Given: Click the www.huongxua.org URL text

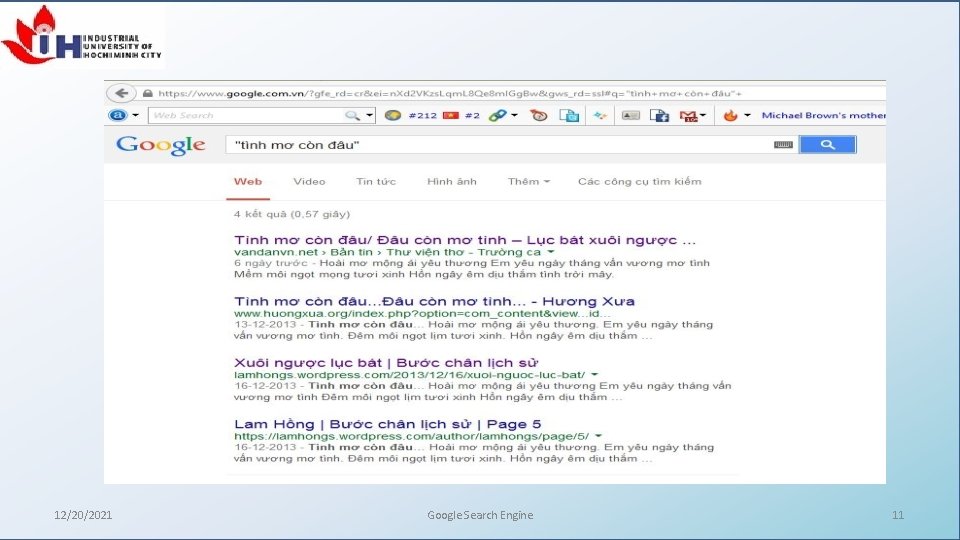Looking at the screenshot, I should 422,313.
